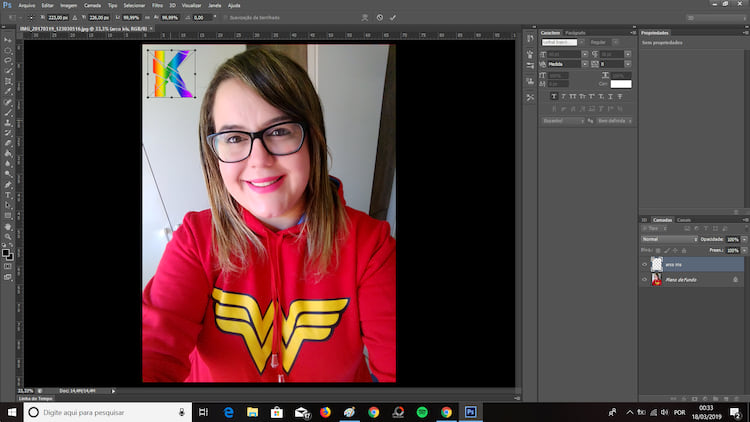Select the Move tool at top of toolbar
The width and height of the screenshot is (750, 422).
click(8, 38)
